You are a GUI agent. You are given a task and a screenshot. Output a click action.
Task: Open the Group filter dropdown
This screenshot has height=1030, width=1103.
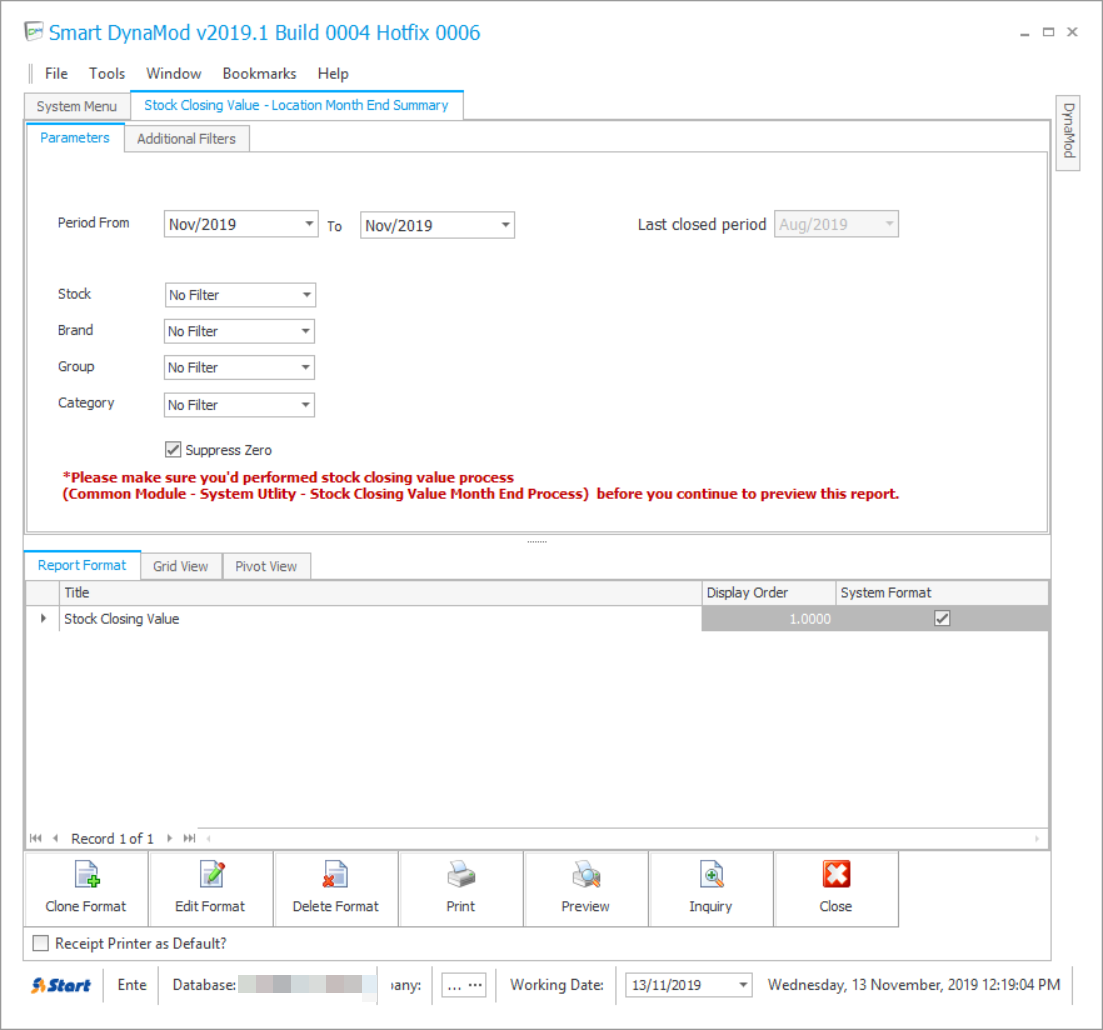pos(305,367)
